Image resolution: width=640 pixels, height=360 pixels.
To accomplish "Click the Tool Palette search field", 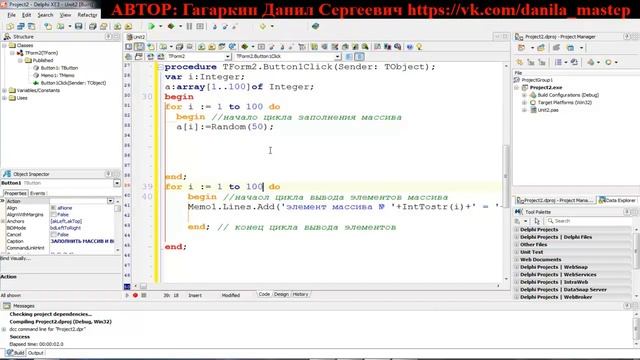I will pyautogui.click(x=588, y=221).
